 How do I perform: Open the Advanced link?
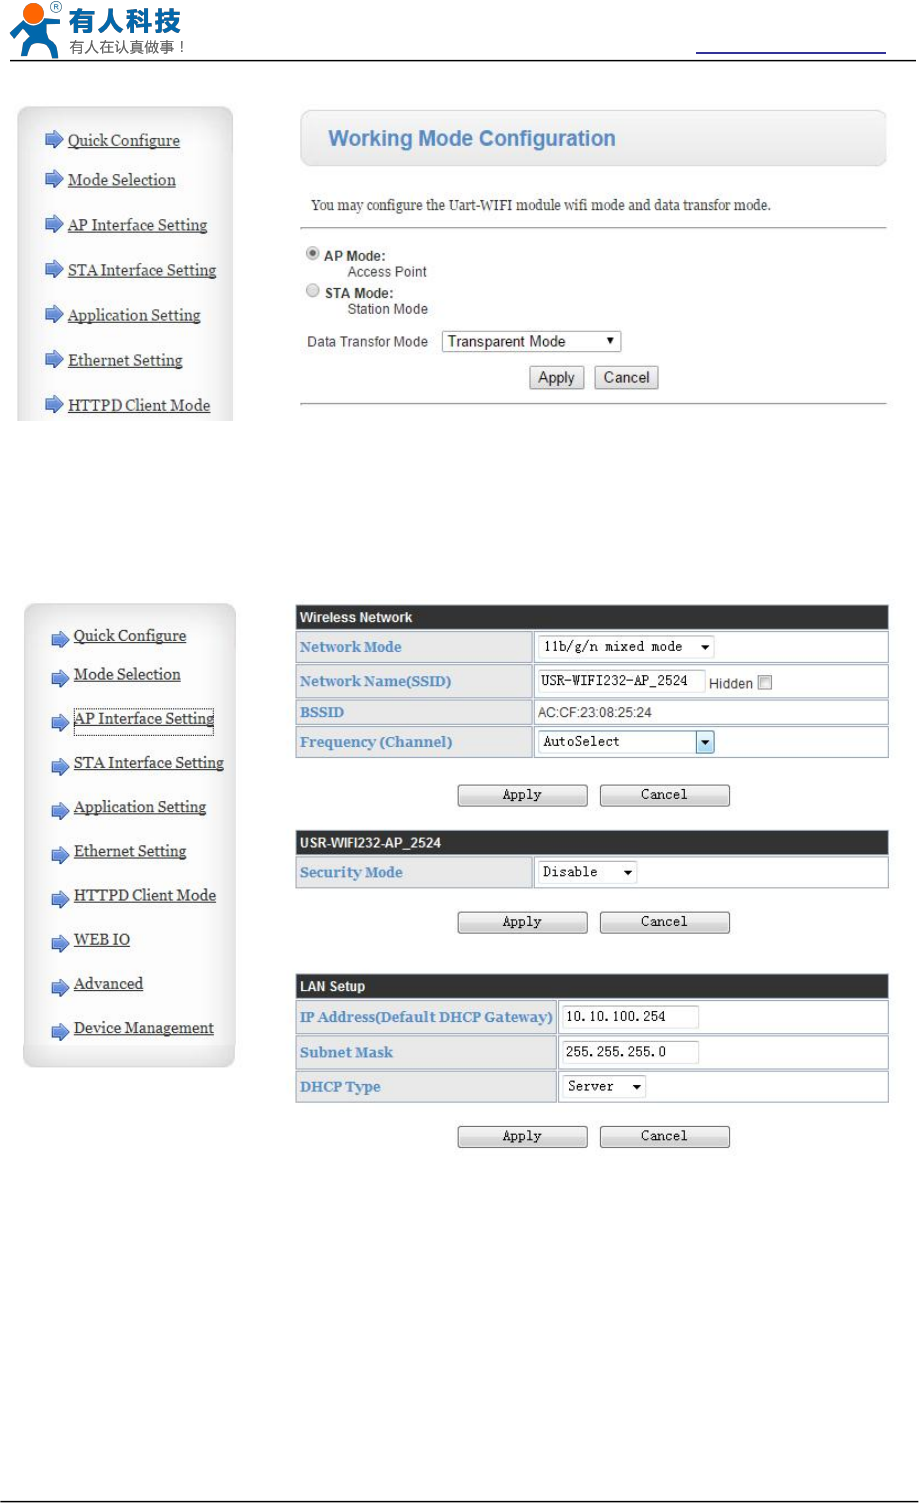click(x=108, y=983)
